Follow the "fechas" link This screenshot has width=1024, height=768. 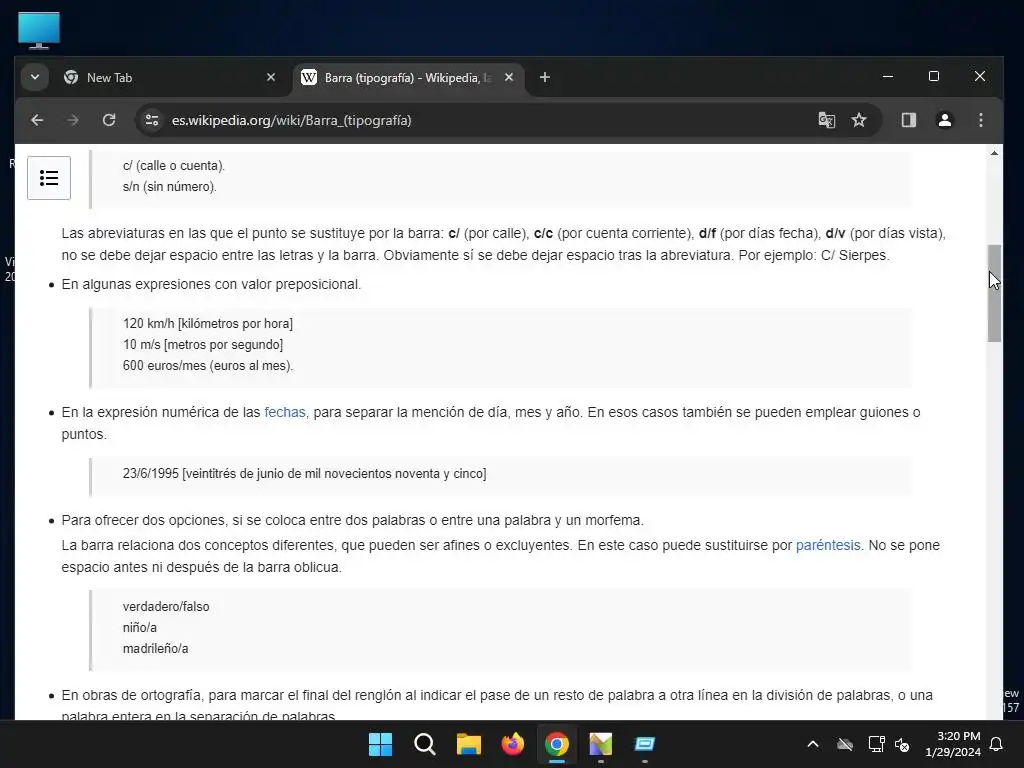285,412
